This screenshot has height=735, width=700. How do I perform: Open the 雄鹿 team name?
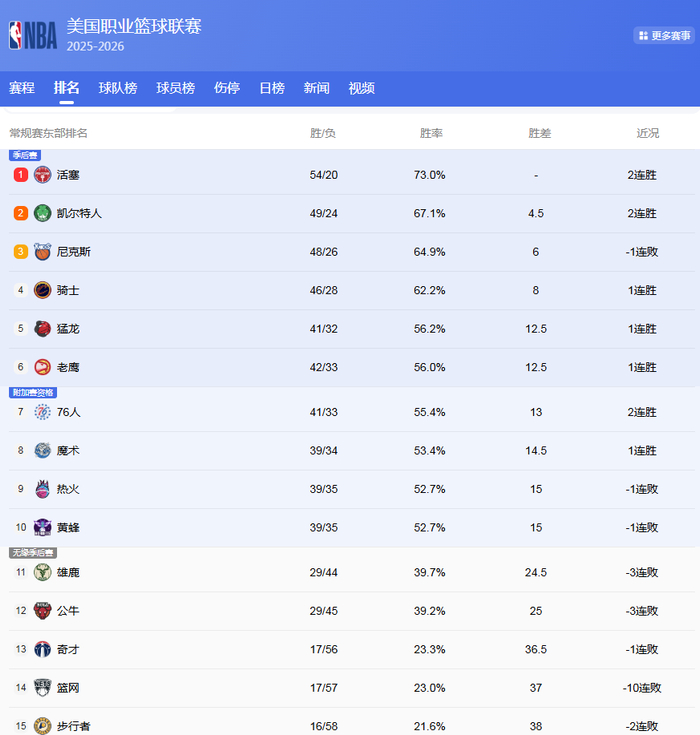tap(68, 572)
